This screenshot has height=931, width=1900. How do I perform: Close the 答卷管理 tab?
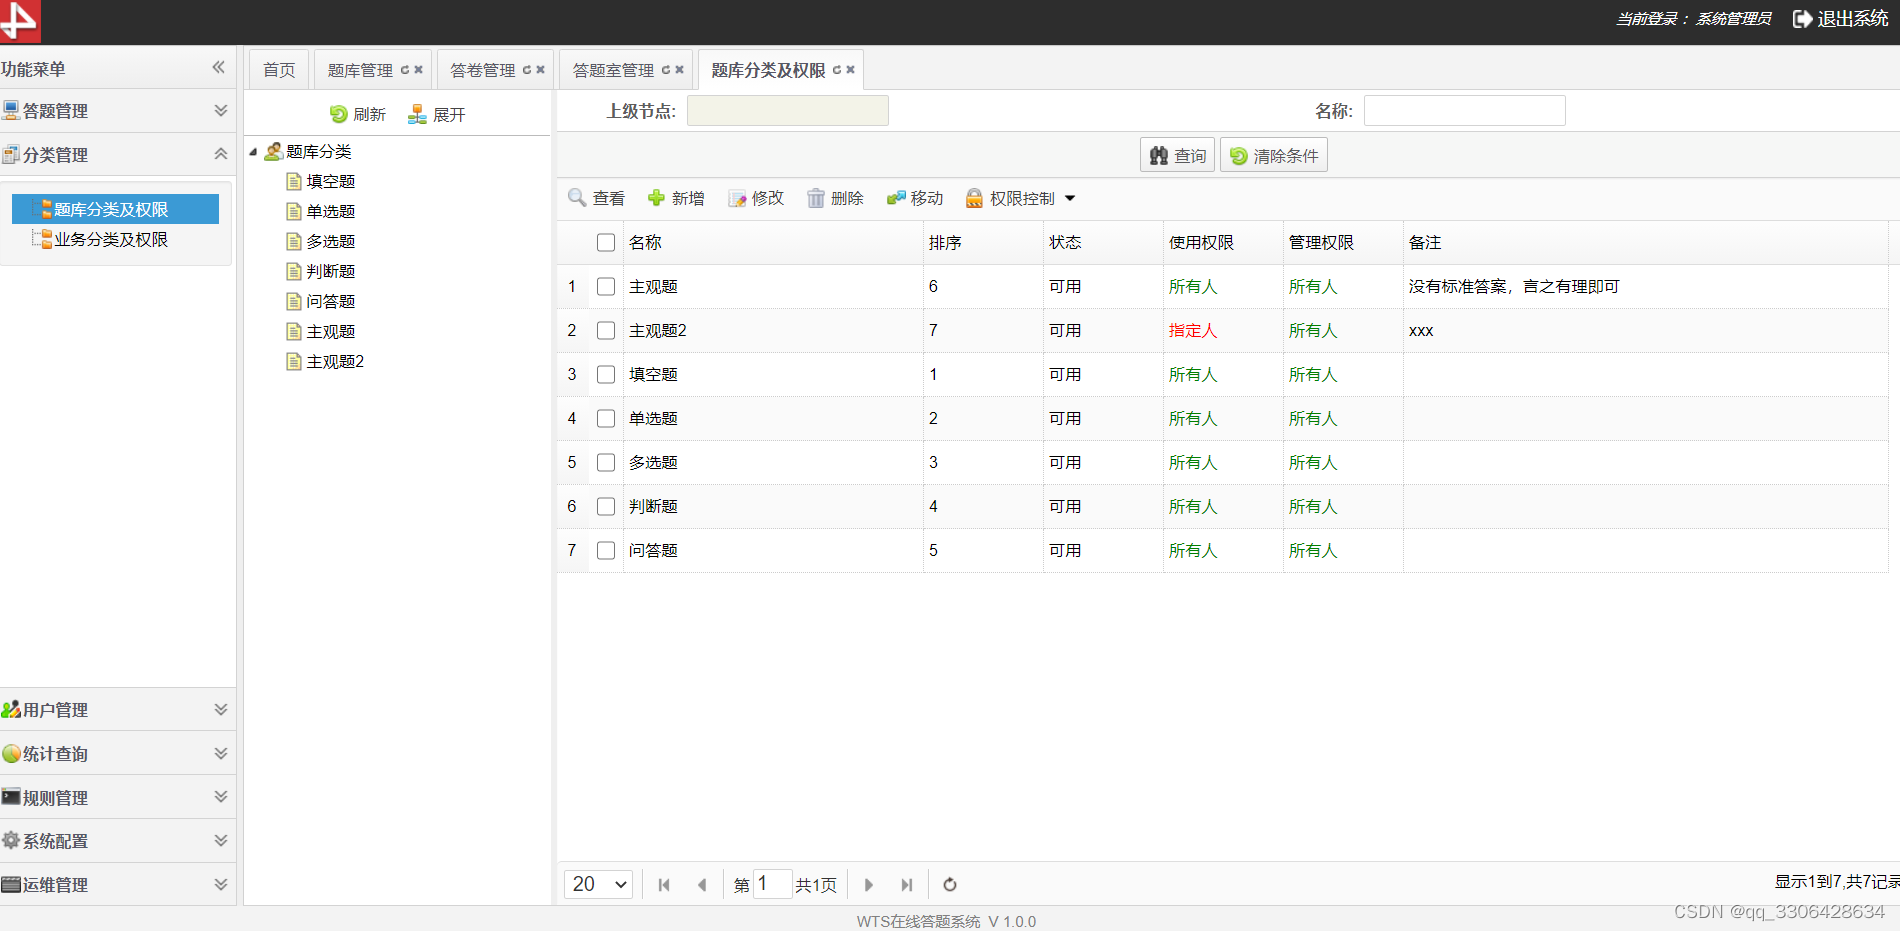(541, 70)
